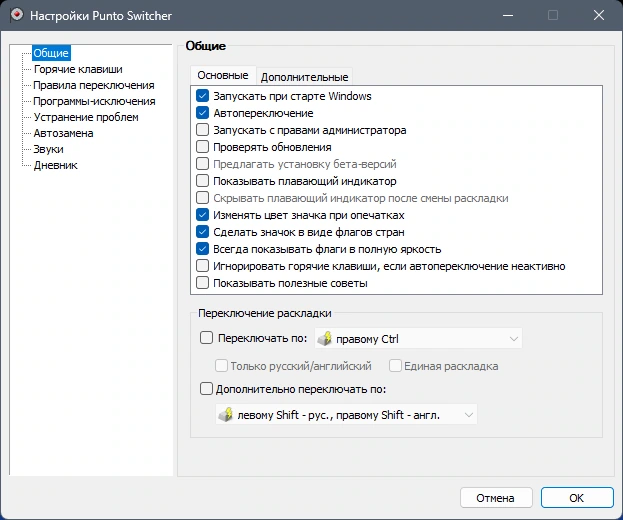Image resolution: width=623 pixels, height=520 pixels.
Task: Click the Только русский/английский checkbox
Action: 221,365
